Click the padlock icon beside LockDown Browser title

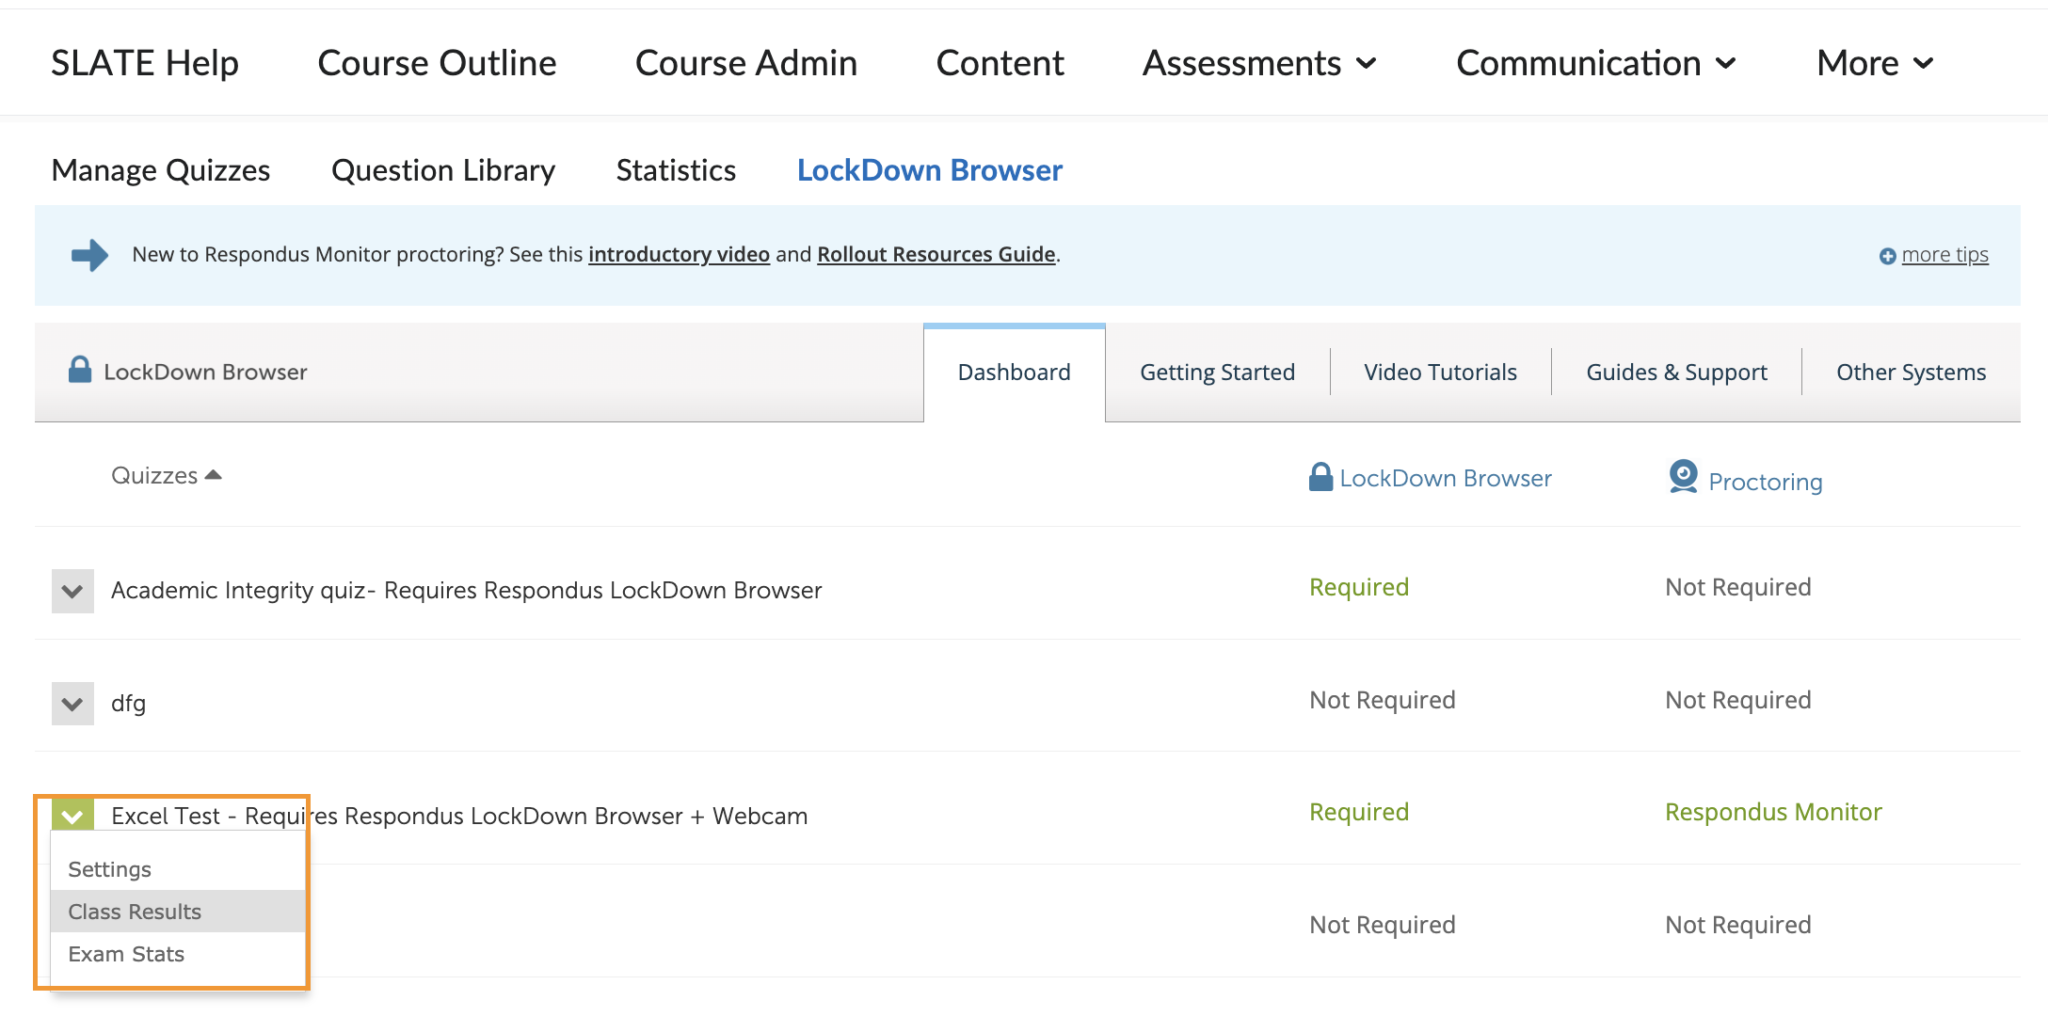point(80,370)
